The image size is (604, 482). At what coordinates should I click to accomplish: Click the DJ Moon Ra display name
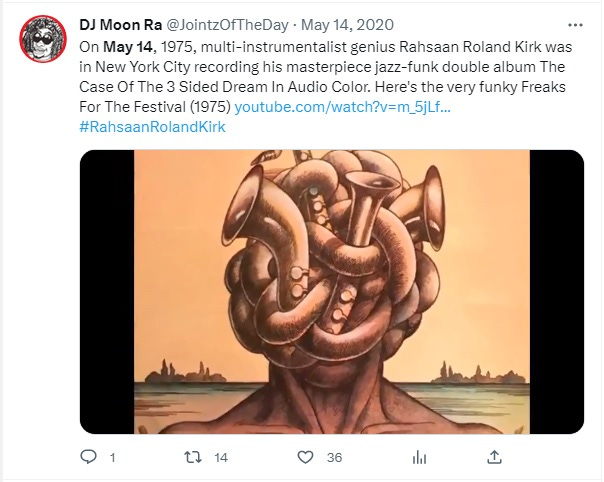click(x=120, y=25)
